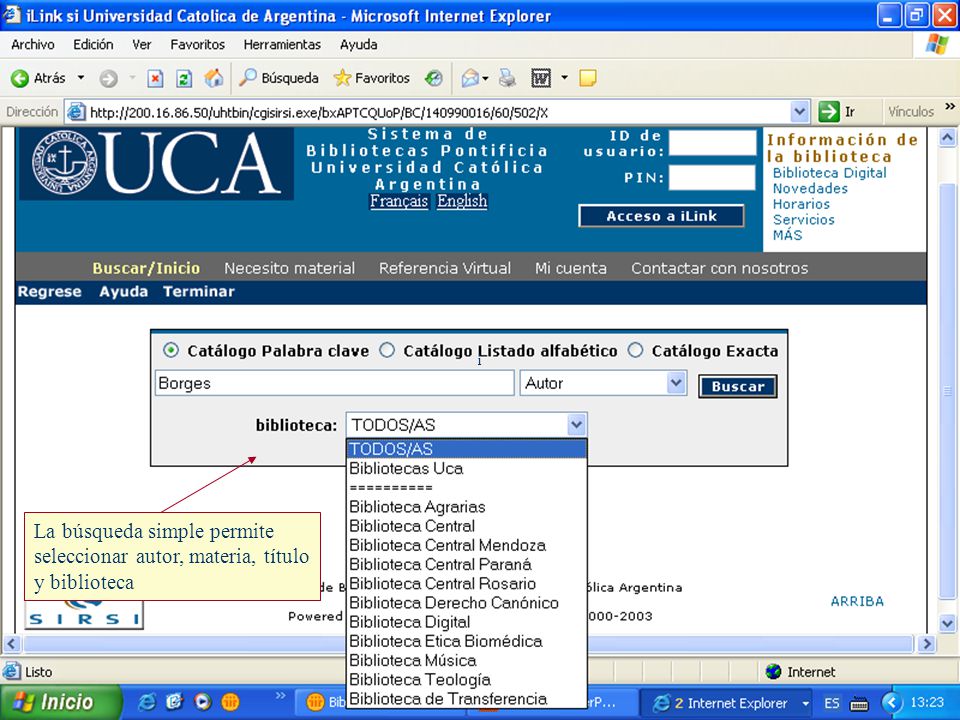Click the vertical scrollbar up arrow
Viewport: 960px width, 720px height.
[947, 138]
